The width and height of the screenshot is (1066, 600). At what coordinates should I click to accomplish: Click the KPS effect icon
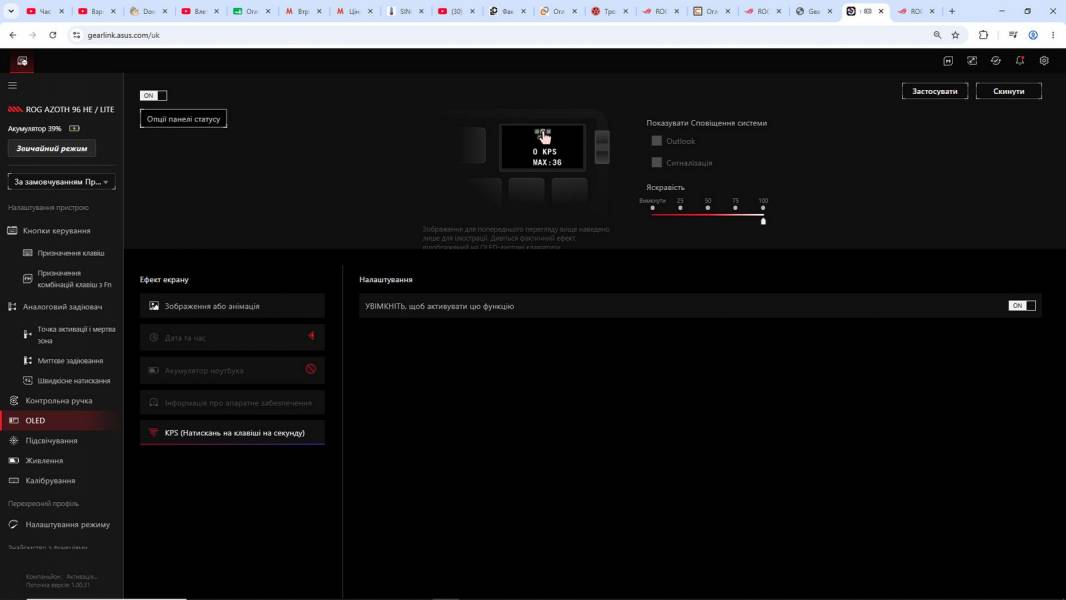tap(154, 432)
